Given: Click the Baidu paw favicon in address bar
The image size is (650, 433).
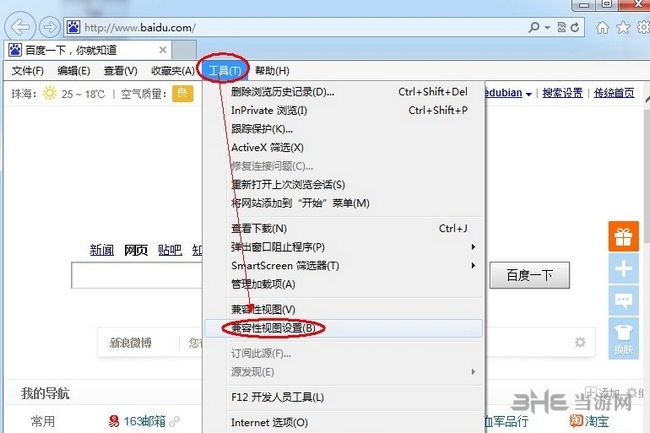Looking at the screenshot, I should [73, 27].
